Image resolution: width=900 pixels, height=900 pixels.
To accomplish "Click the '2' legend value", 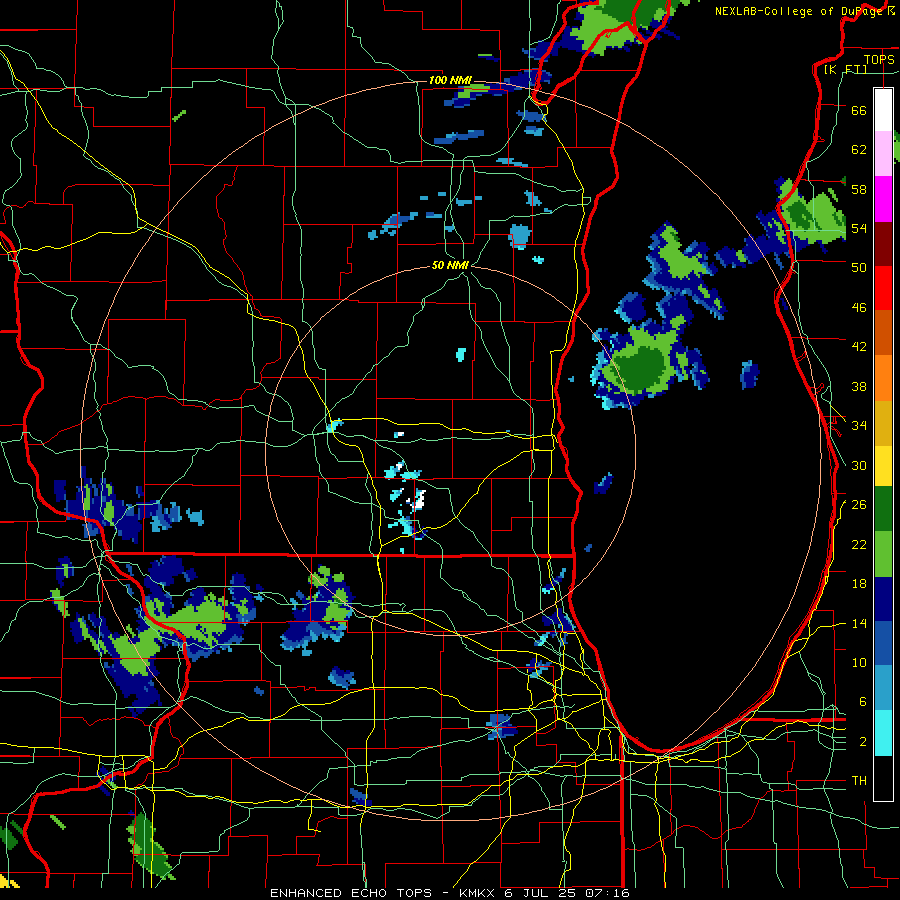I will 863,741.
